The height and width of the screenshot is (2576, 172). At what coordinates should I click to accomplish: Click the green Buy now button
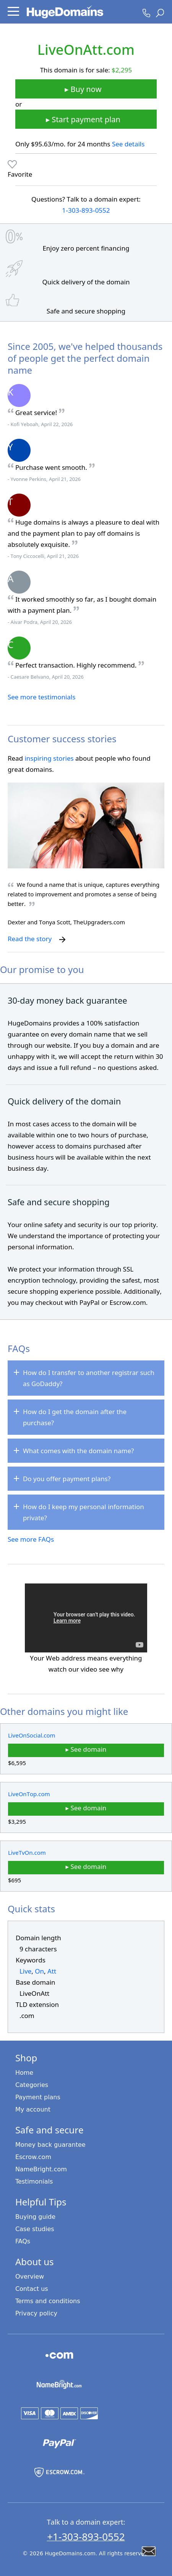[86, 89]
